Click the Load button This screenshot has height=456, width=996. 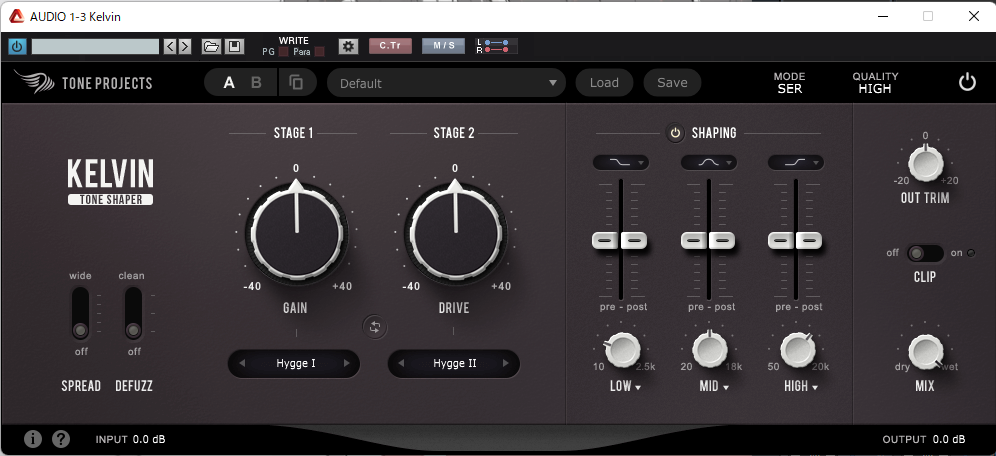tap(604, 83)
